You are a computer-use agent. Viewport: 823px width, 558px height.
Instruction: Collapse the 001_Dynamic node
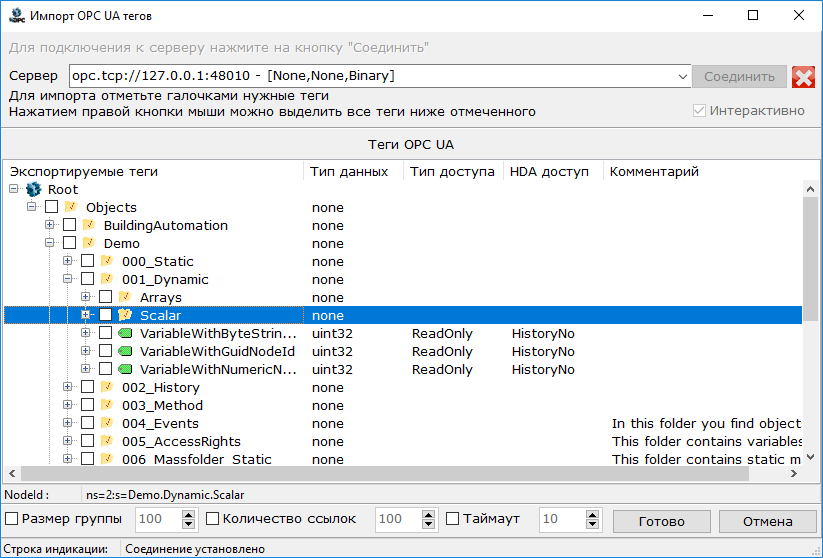tap(68, 278)
